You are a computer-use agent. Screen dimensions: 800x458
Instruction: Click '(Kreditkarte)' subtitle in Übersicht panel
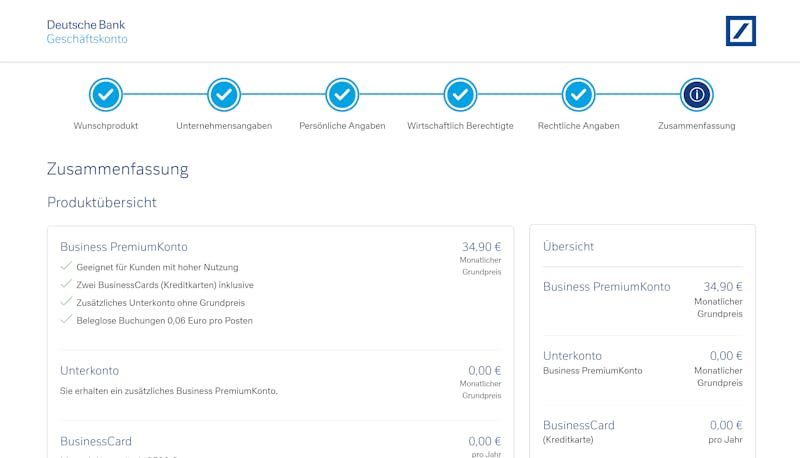pos(568,440)
